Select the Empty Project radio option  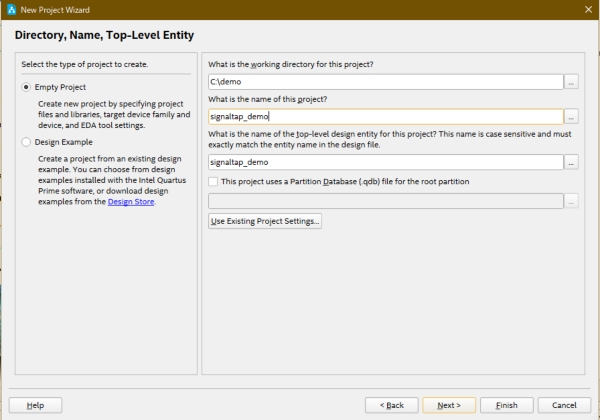coord(26,87)
